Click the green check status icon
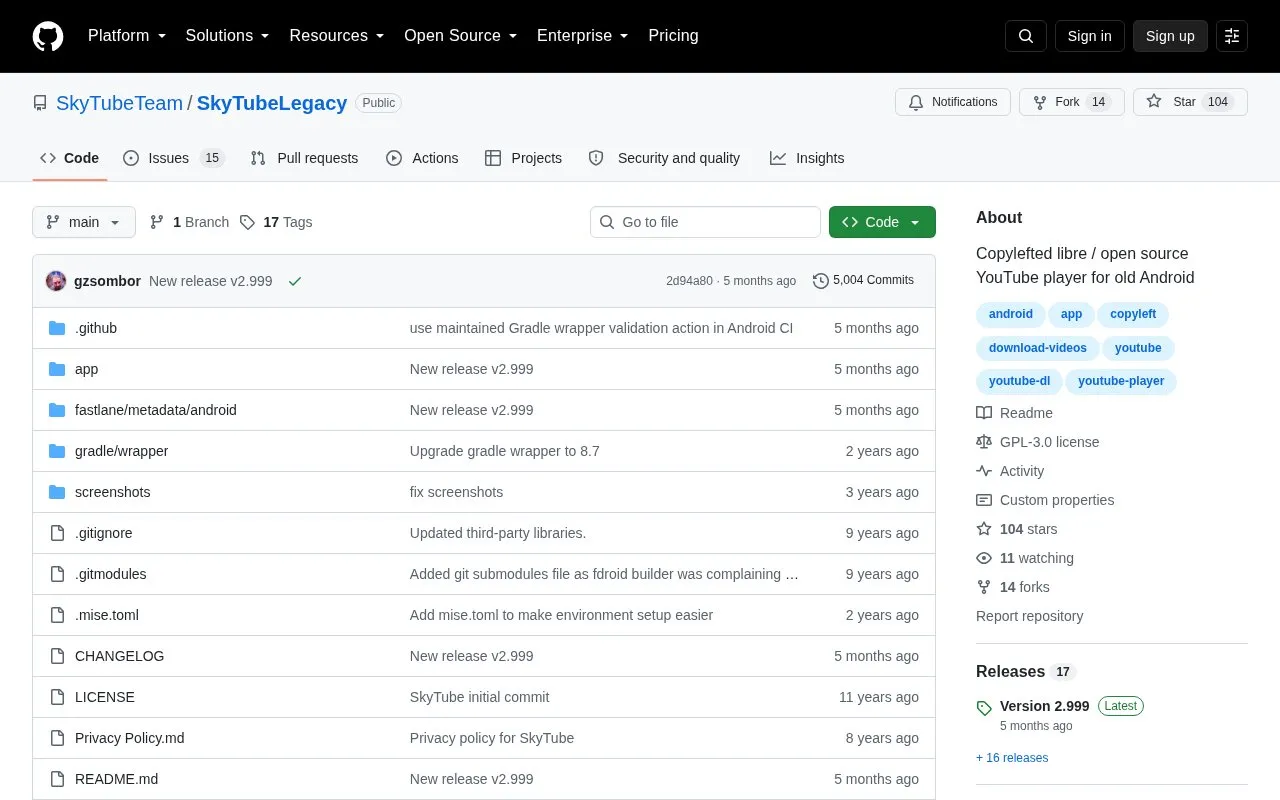1280x800 pixels. (x=295, y=281)
